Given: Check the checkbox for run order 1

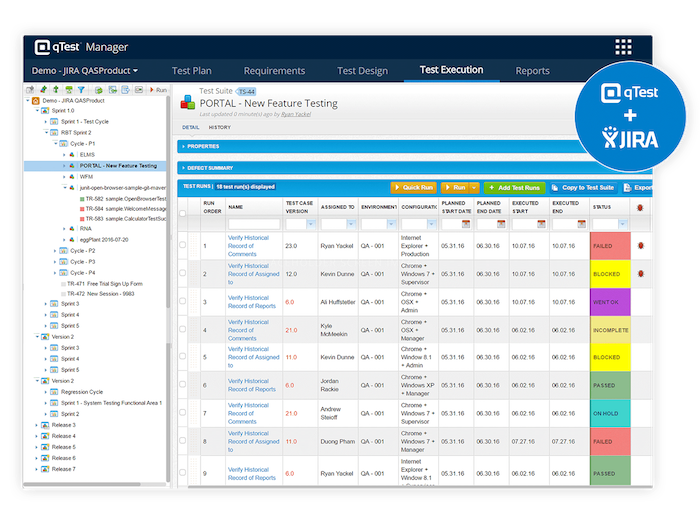Looking at the screenshot, I should pos(182,244).
